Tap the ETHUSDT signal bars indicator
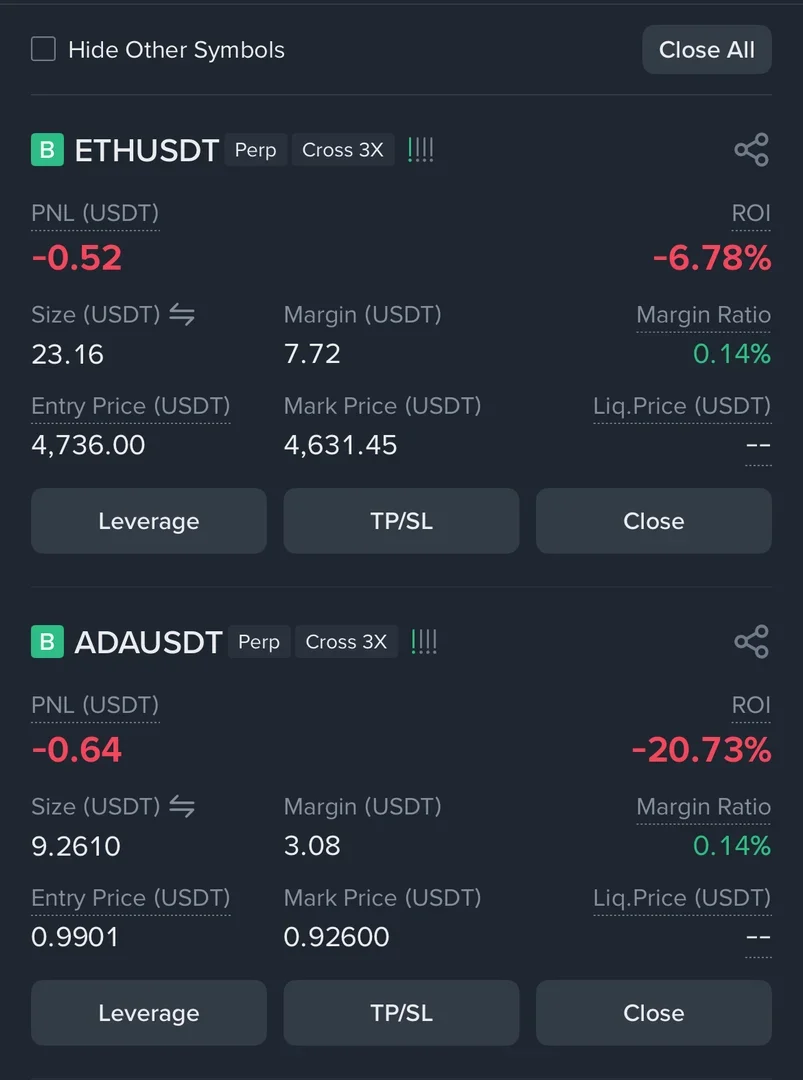Viewport: 803px width, 1080px height. (421, 150)
